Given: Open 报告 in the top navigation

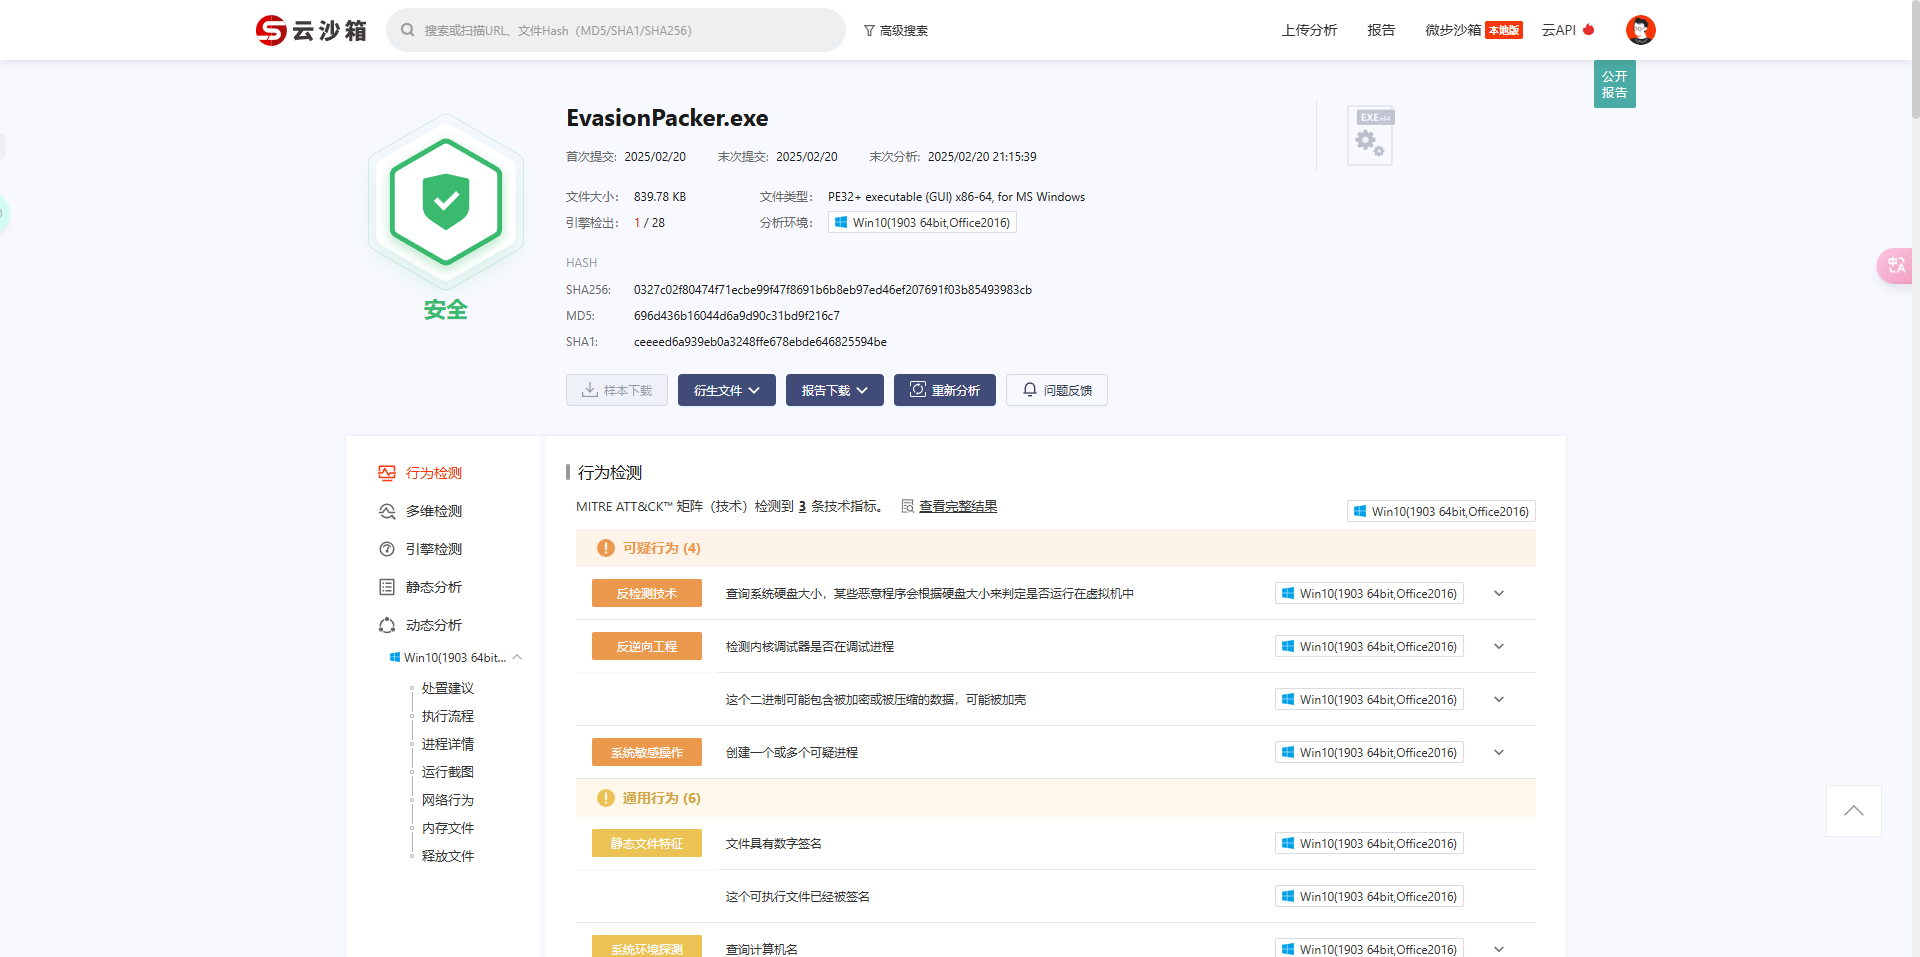Looking at the screenshot, I should tap(1381, 30).
